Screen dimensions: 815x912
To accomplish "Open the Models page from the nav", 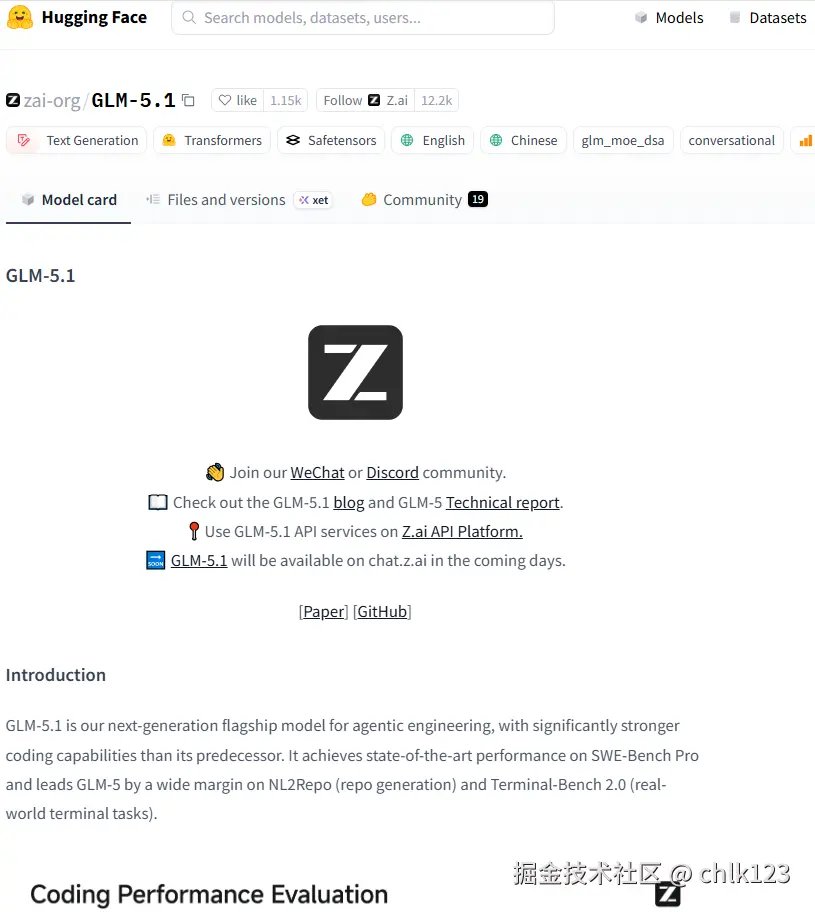I will (x=668, y=18).
